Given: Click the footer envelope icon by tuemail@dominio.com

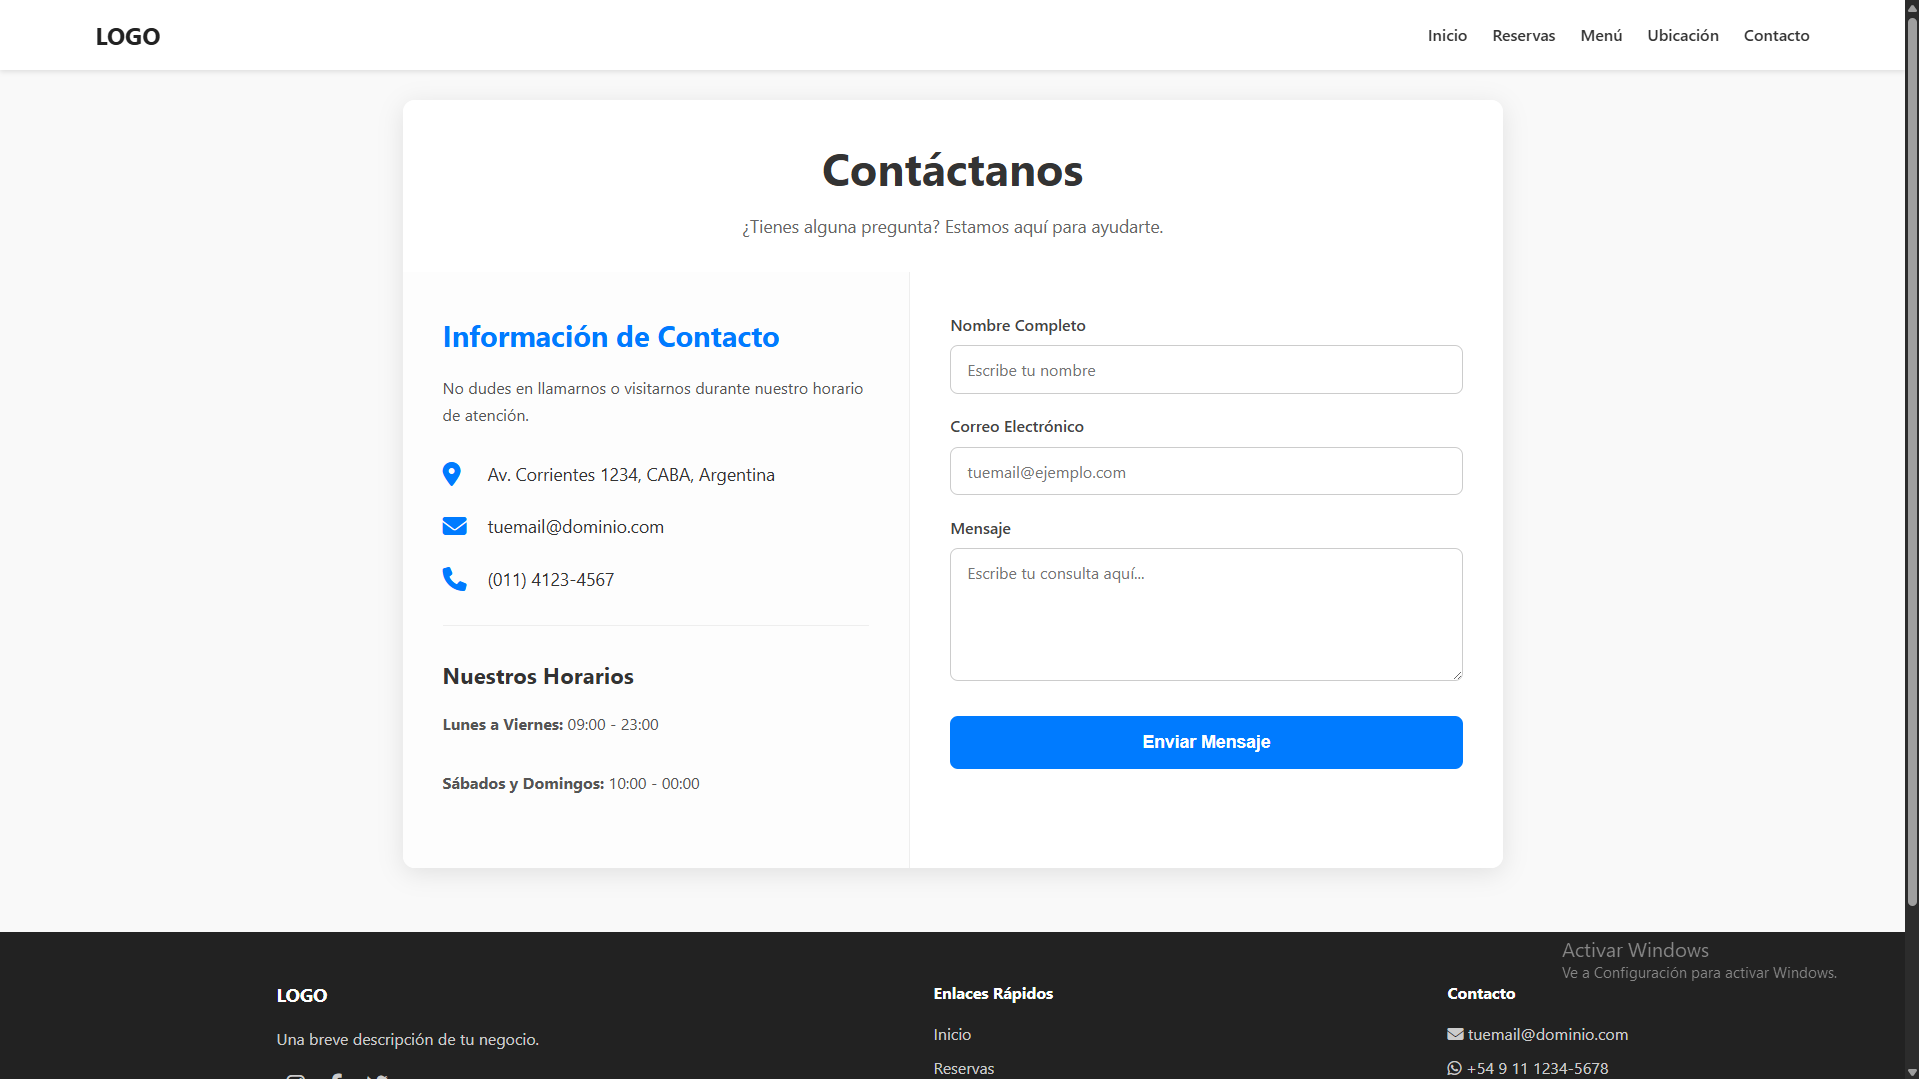Looking at the screenshot, I should point(1455,1034).
